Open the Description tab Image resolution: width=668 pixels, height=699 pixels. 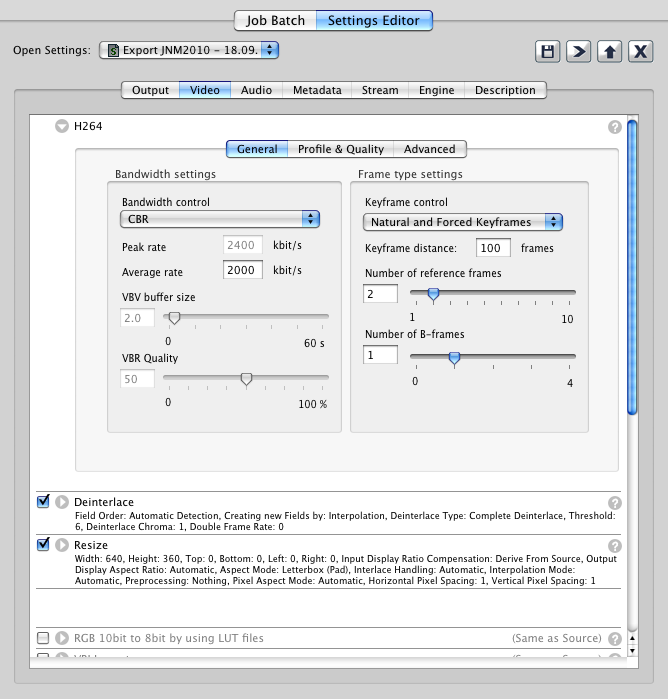505,90
